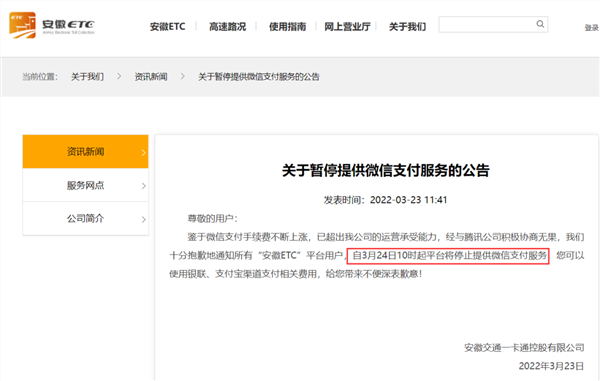The height and width of the screenshot is (381, 600).
Task: Go to 资讯新闻 in the breadcrumb
Action: tap(151, 77)
